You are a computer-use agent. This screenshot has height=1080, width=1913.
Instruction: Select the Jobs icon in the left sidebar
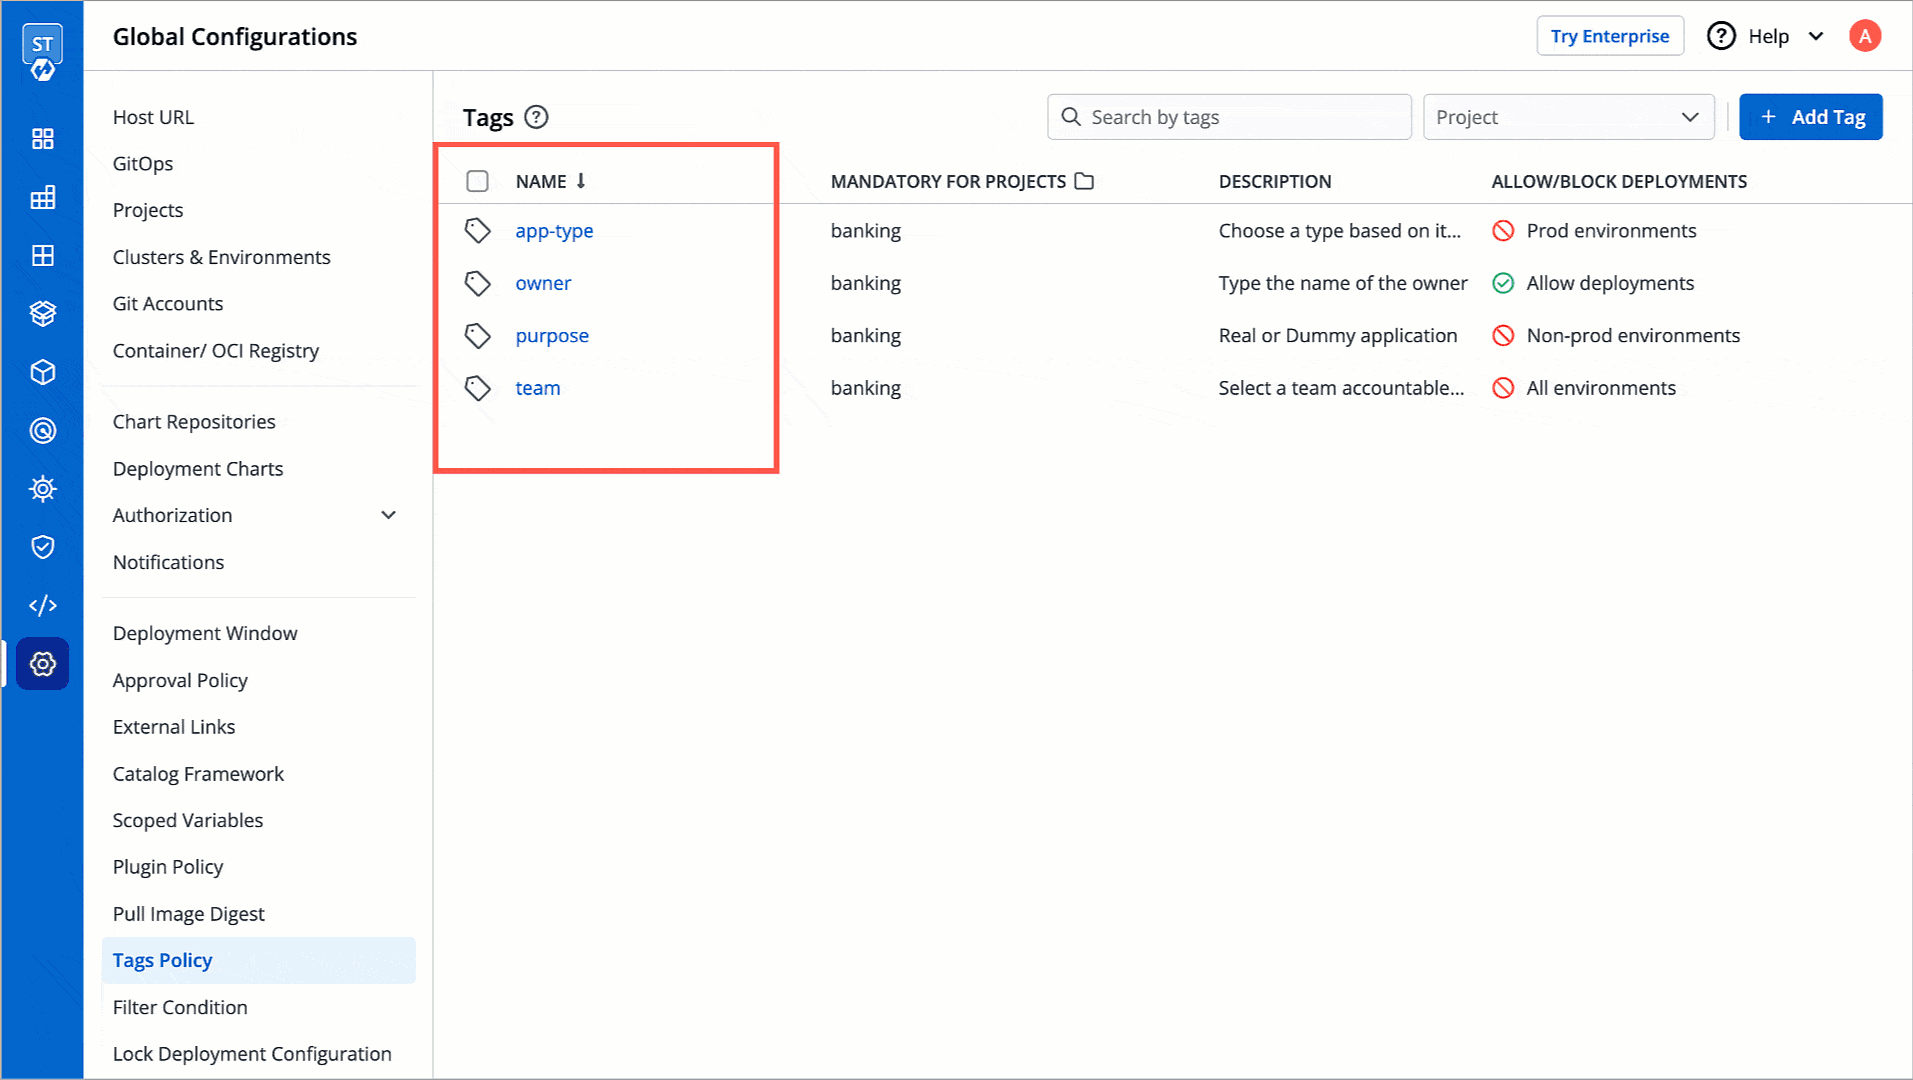42,197
